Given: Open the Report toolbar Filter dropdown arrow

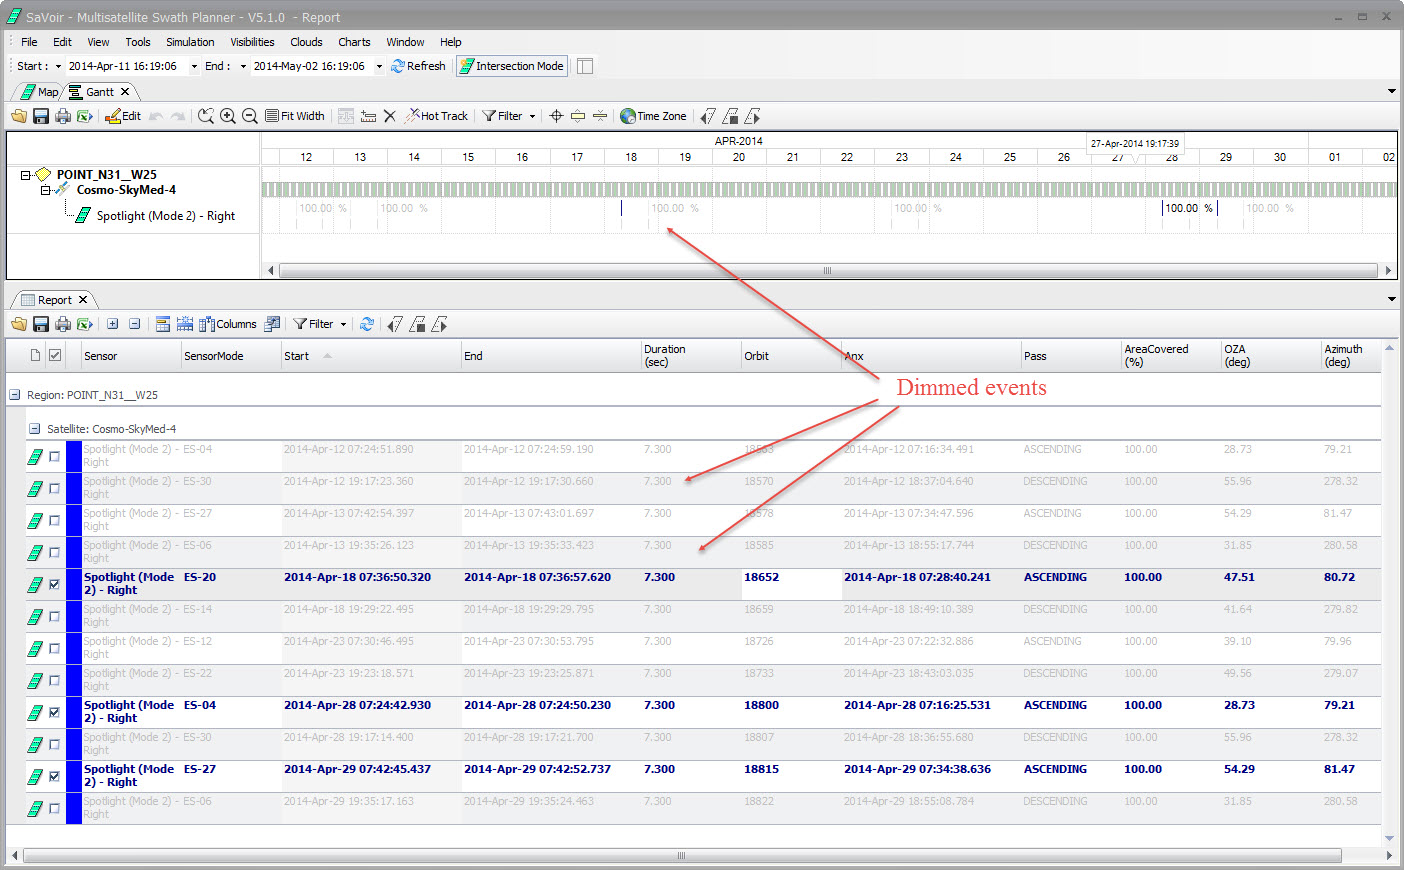Looking at the screenshot, I should (343, 324).
